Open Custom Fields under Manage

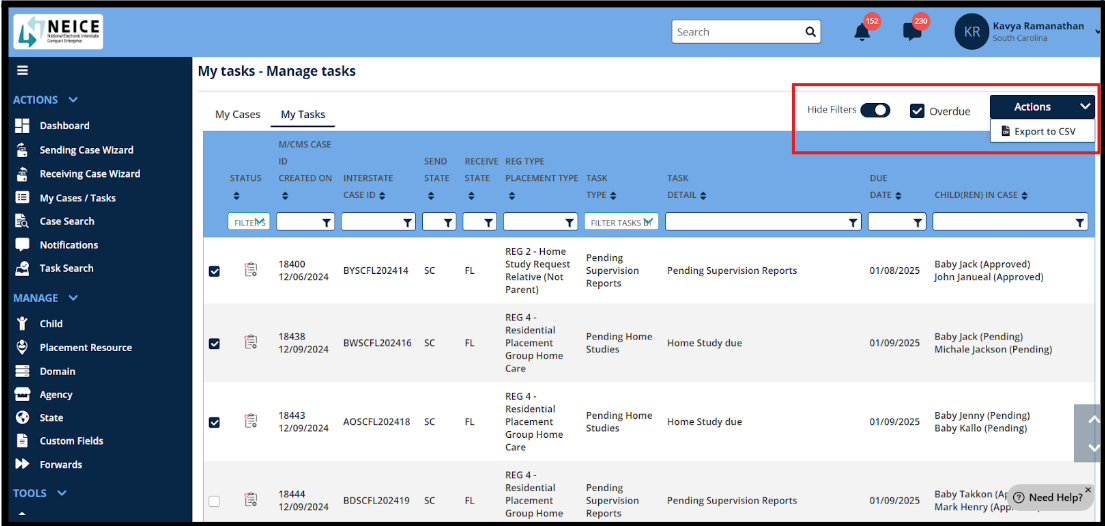click(71, 441)
